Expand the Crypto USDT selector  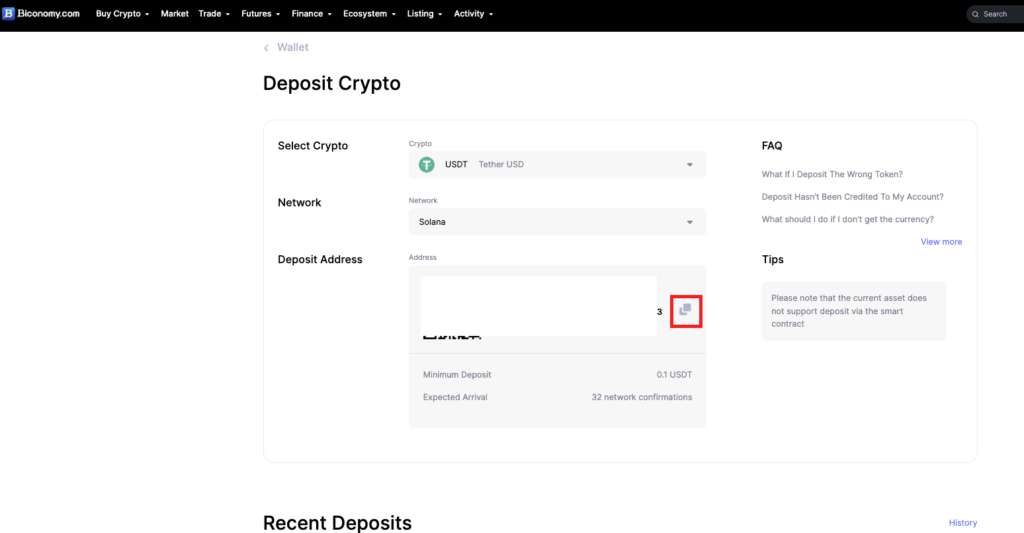[x=557, y=165]
